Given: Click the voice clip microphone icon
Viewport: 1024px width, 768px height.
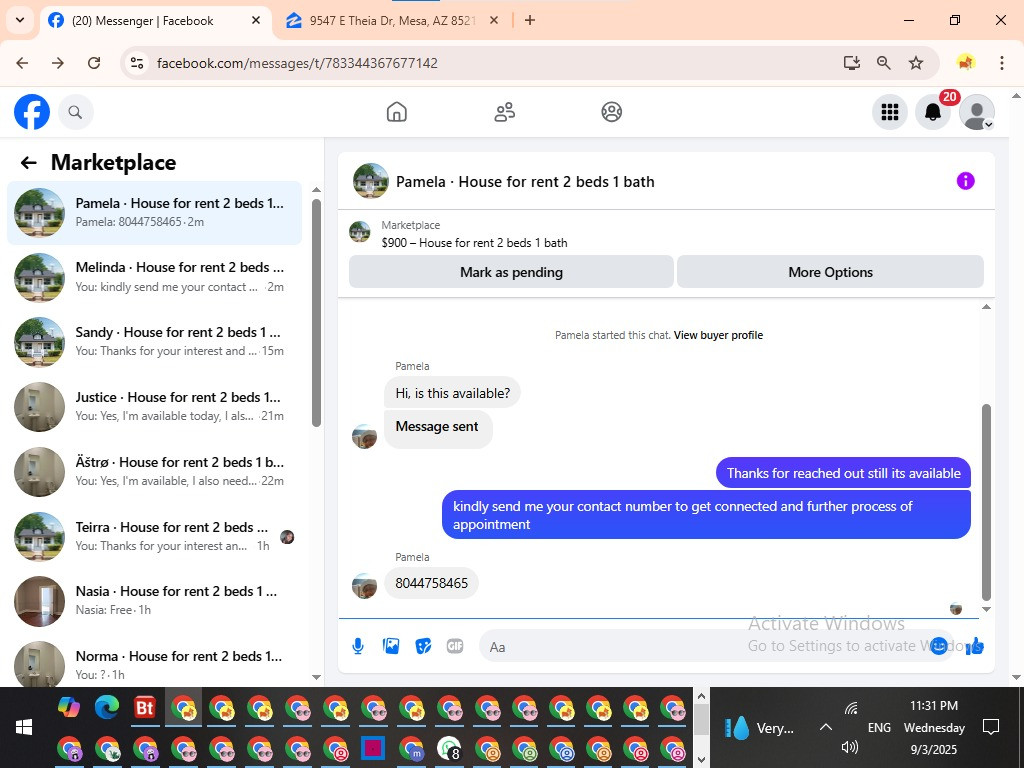Looking at the screenshot, I should [358, 647].
